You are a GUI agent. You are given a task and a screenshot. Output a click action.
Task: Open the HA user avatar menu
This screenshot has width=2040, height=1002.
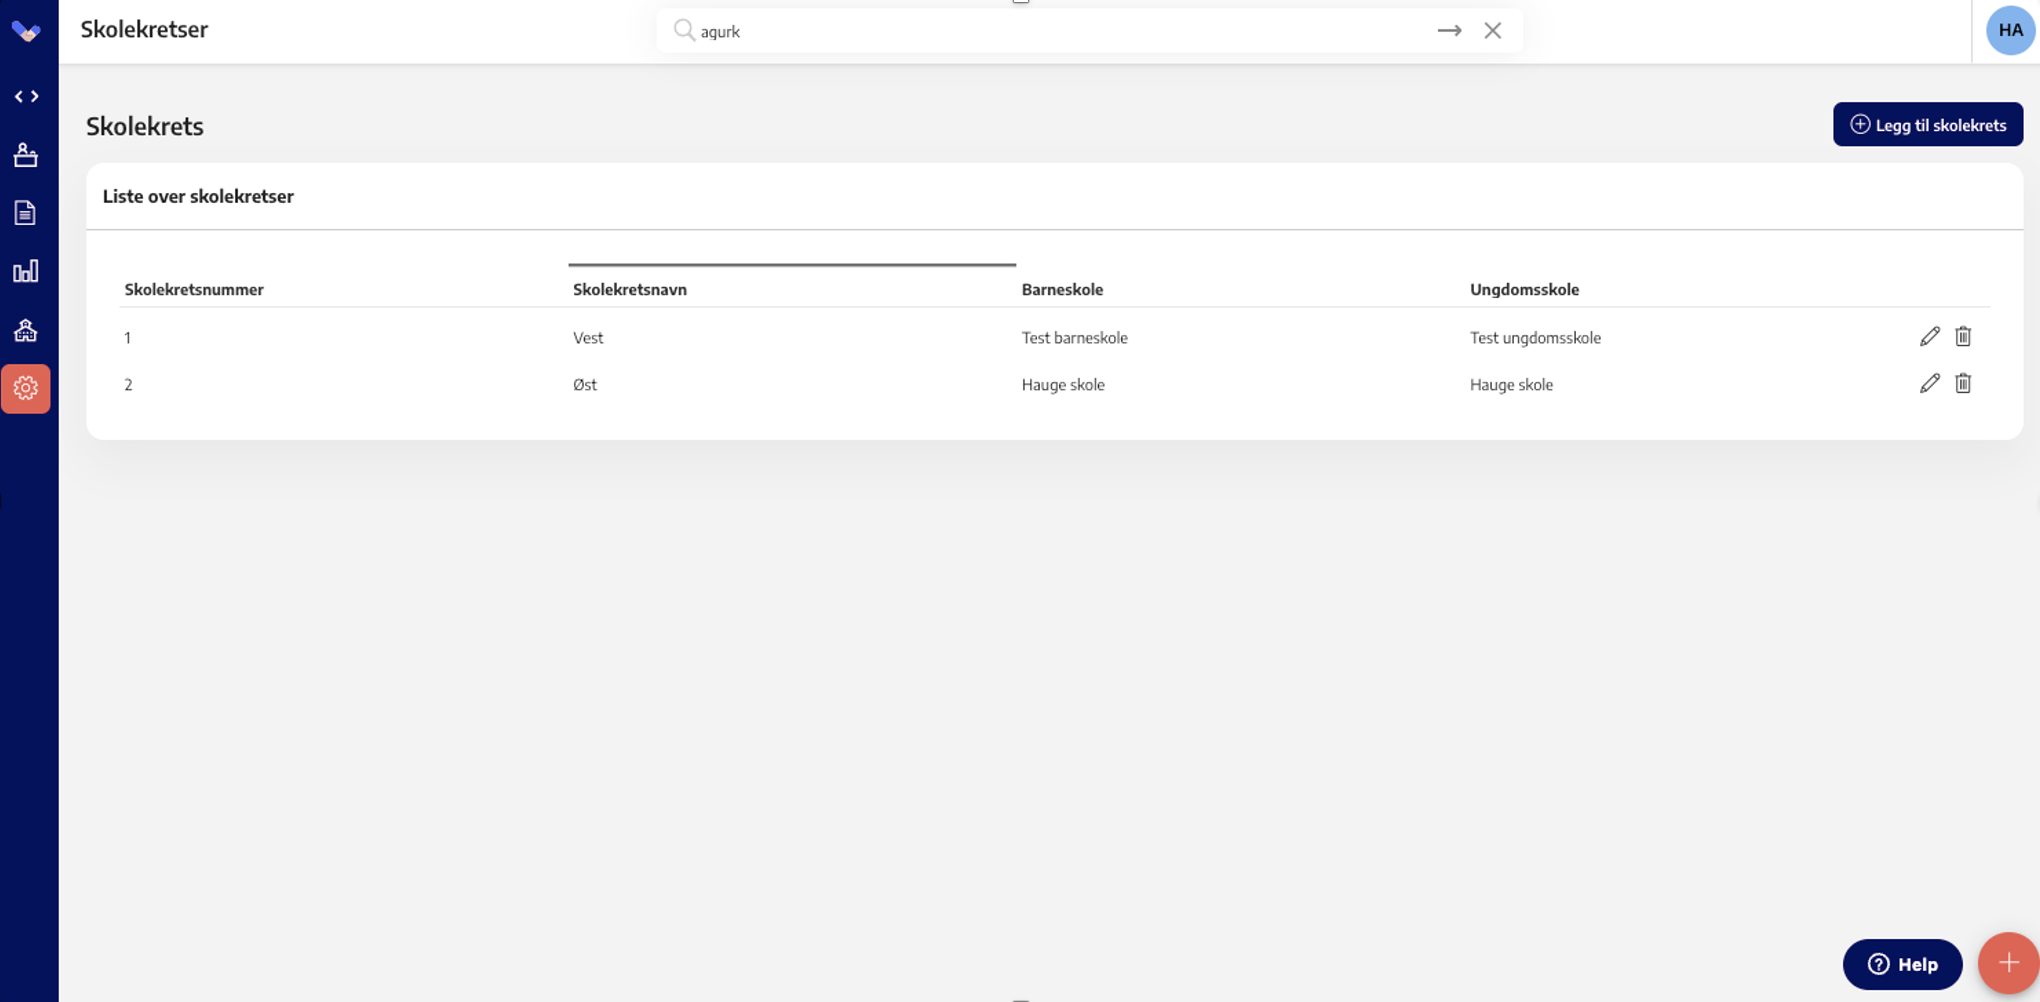tap(2009, 31)
